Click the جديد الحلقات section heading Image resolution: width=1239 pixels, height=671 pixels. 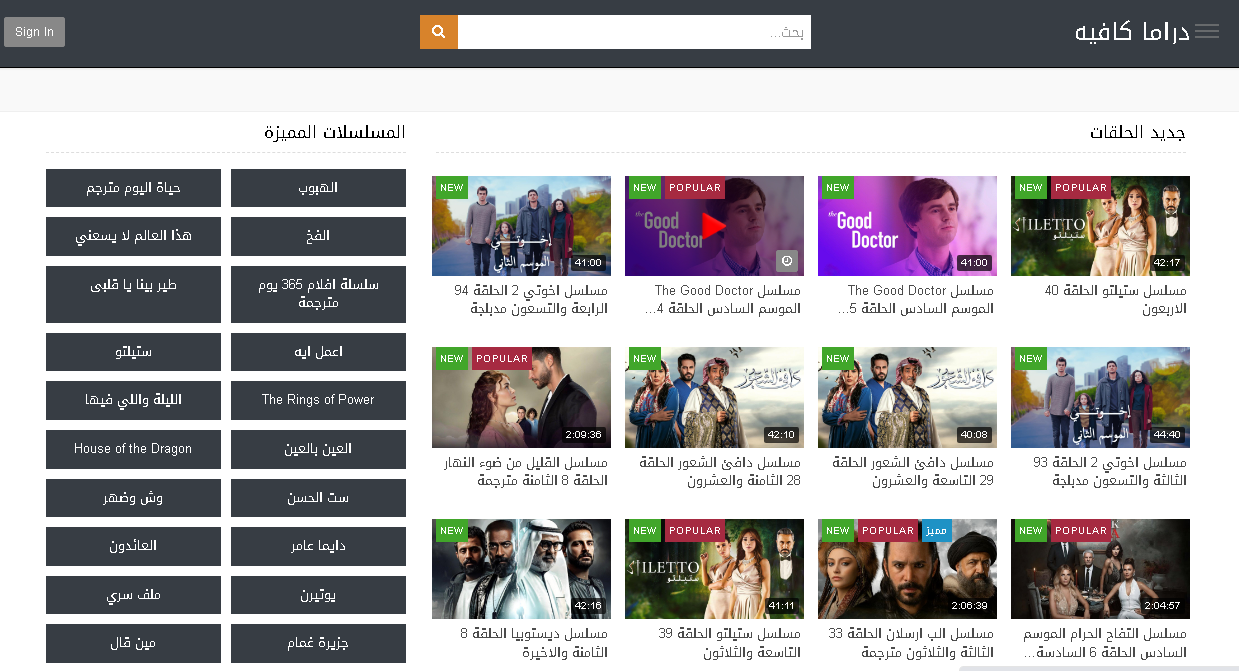tap(1138, 132)
